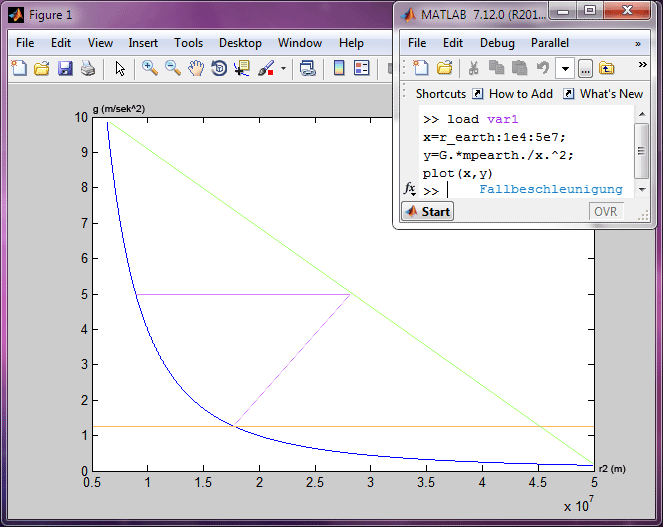Click go up one folder icon
Viewport: 663px width, 527px height.
click(x=606, y=68)
